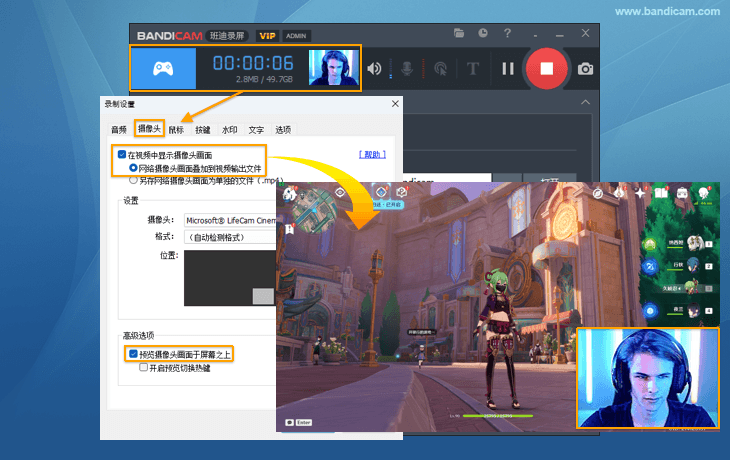
Task: Take a screenshot with the camera icon
Action: pos(585,69)
